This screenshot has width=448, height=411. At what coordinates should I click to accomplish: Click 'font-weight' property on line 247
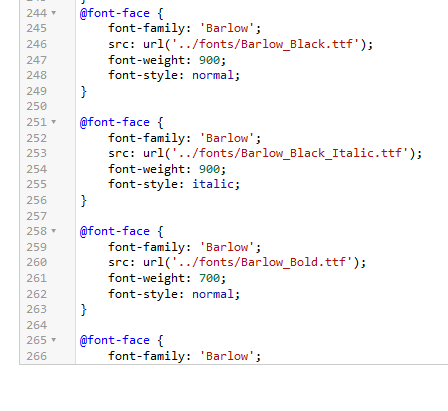[x=146, y=60]
